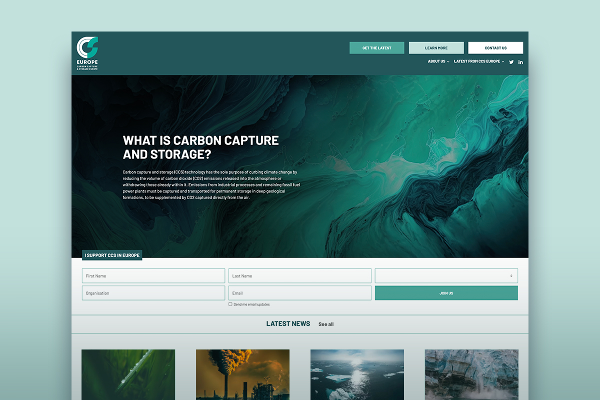Image resolution: width=600 pixels, height=400 pixels.
Task: Expand Latest From CCS Europe menu
Action: point(479,61)
